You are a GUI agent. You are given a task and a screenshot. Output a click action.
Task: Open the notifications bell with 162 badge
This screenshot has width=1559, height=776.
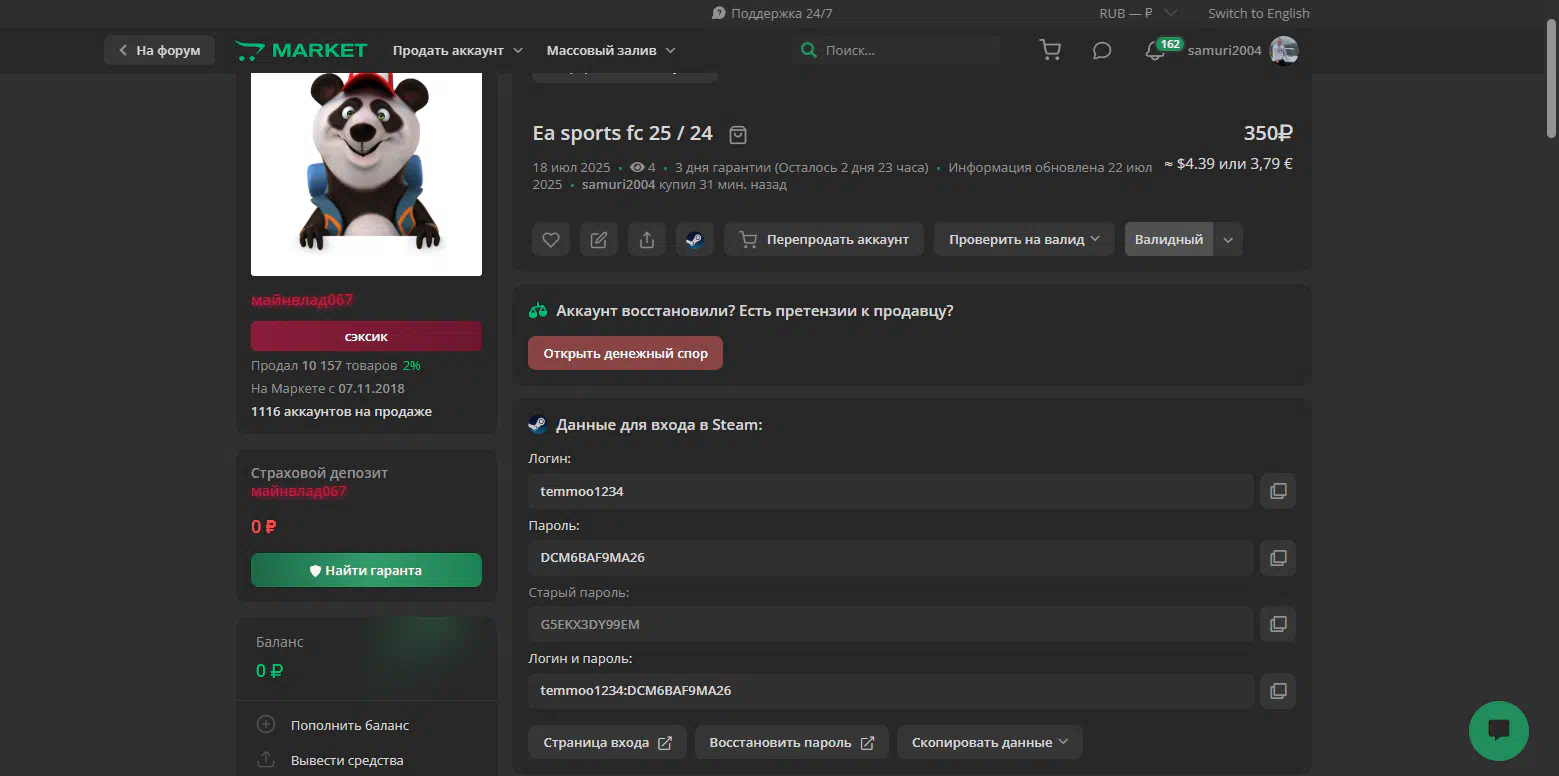(x=1155, y=50)
